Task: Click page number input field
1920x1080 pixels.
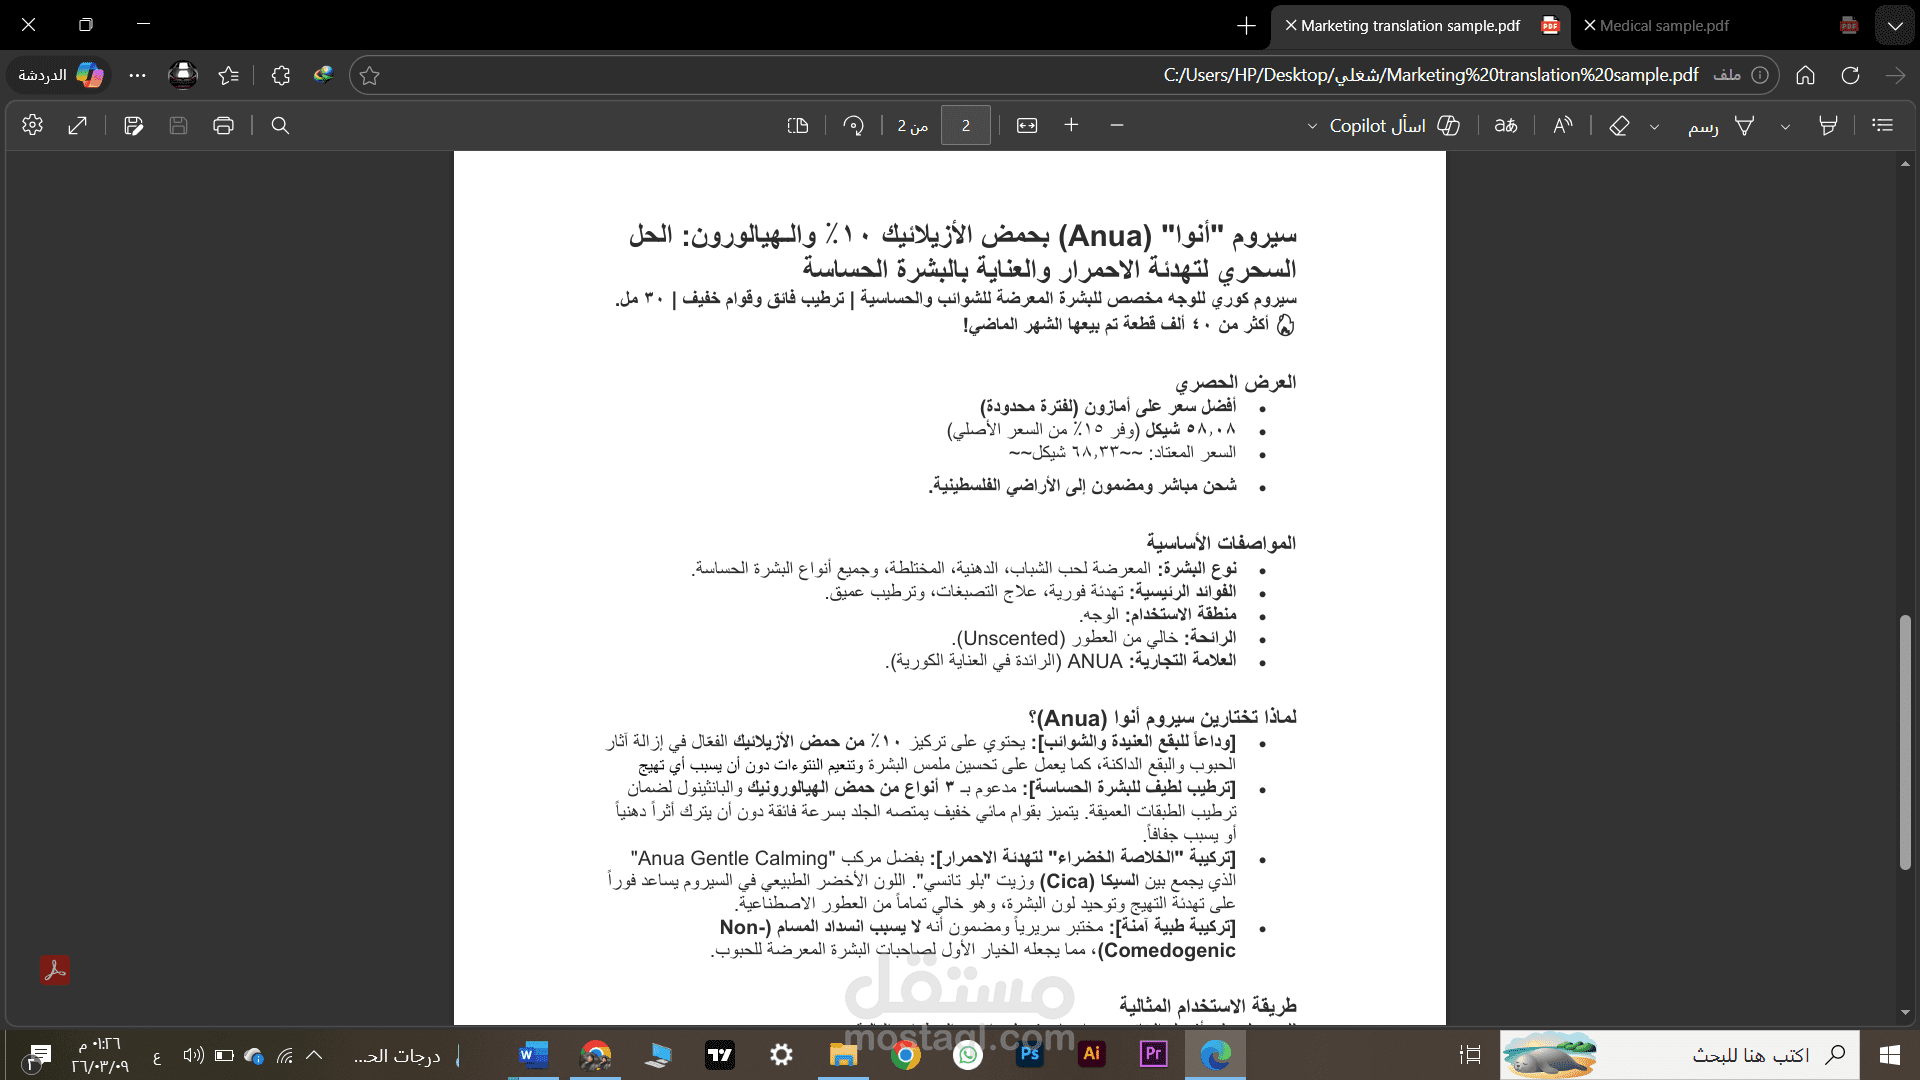Action: [x=965, y=125]
